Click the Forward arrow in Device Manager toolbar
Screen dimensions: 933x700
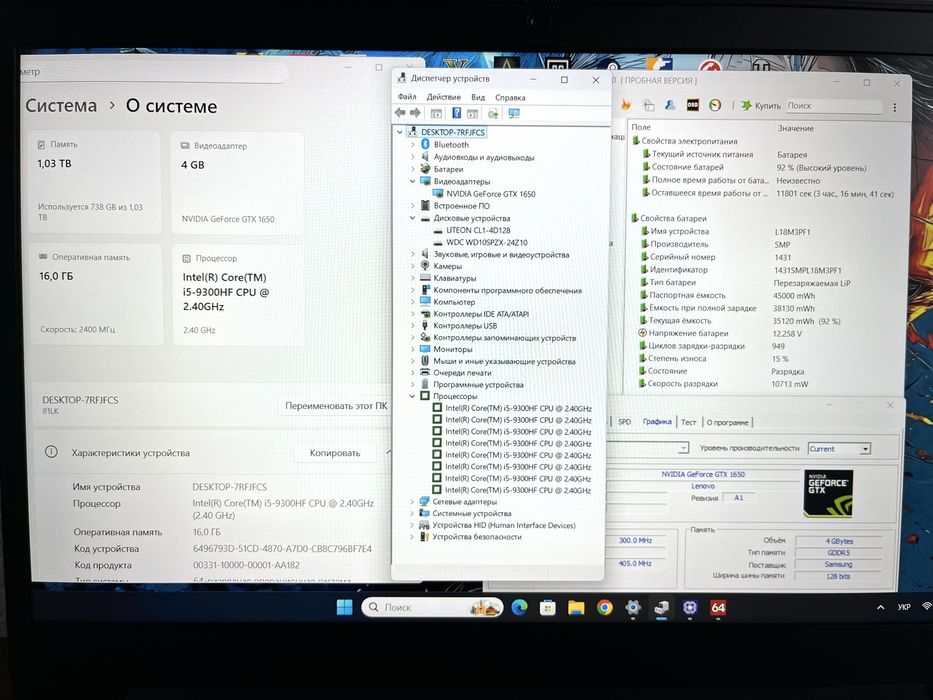[x=415, y=113]
